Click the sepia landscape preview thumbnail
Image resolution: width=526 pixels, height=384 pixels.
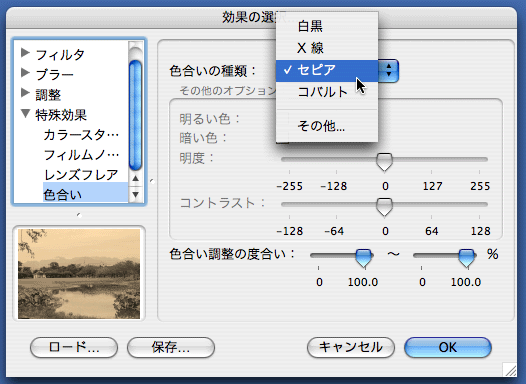tap(79, 274)
